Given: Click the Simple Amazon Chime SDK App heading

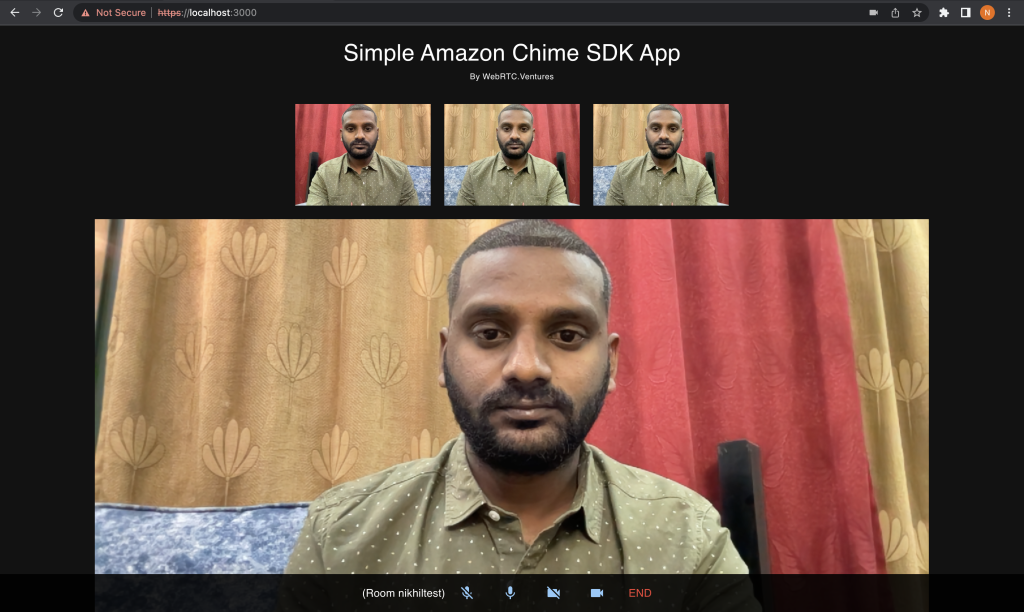Looking at the screenshot, I should coord(512,53).
